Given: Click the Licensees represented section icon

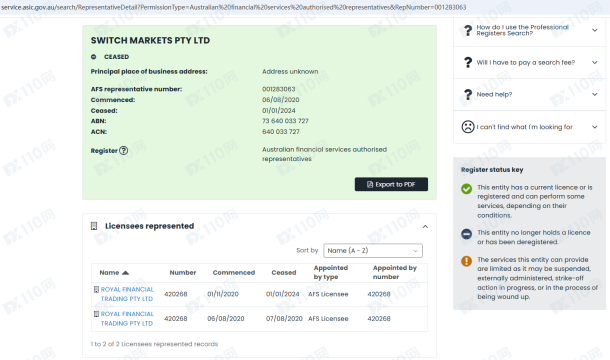Looking at the screenshot, I should click(94, 226).
